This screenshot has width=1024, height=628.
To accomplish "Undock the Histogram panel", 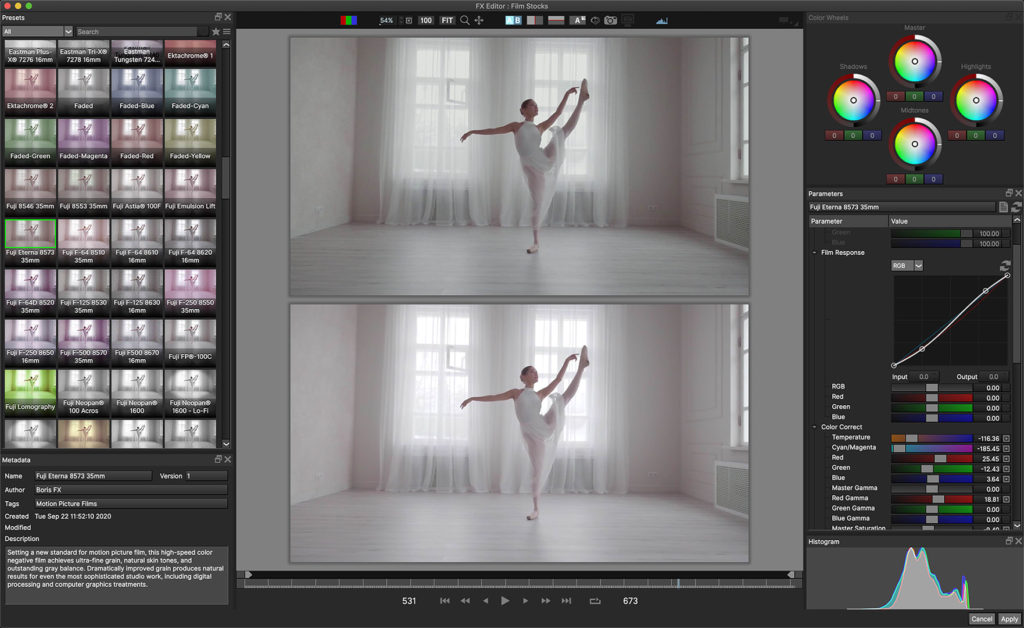I will point(1008,541).
